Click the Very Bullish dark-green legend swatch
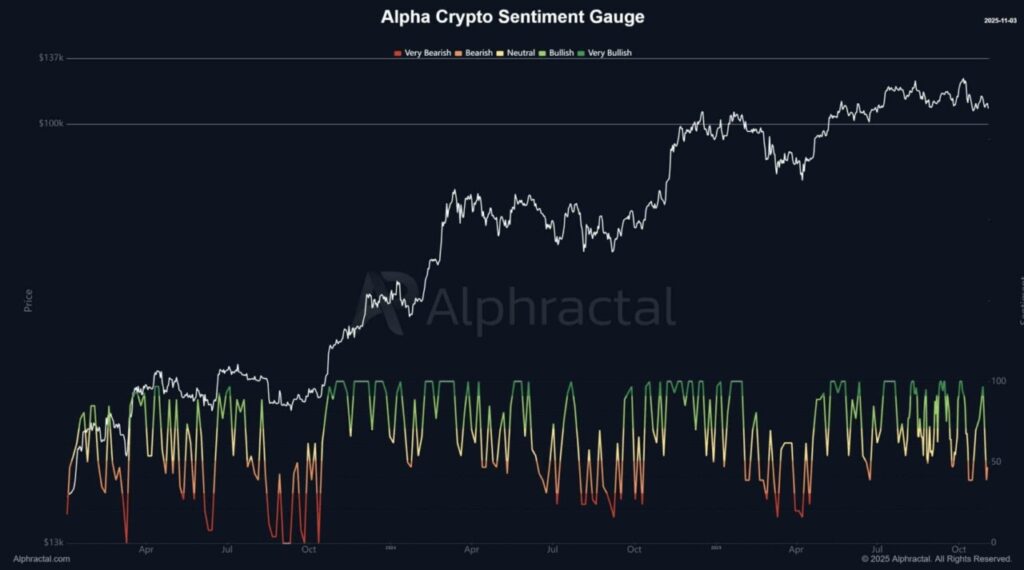 tap(581, 53)
